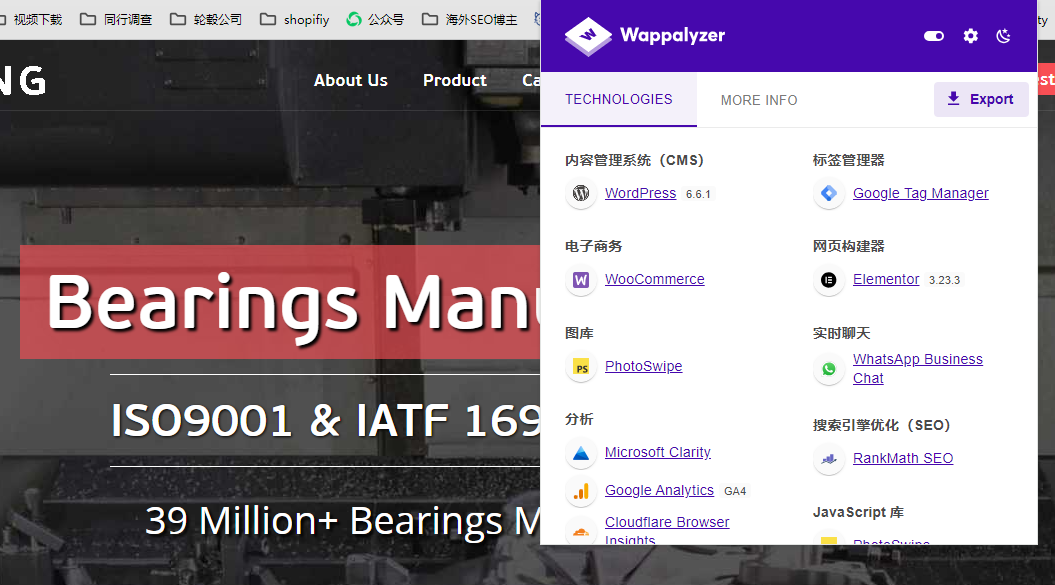Toggle the Wappalyzer enable switch
Screen dimensions: 1055x585
(934, 36)
